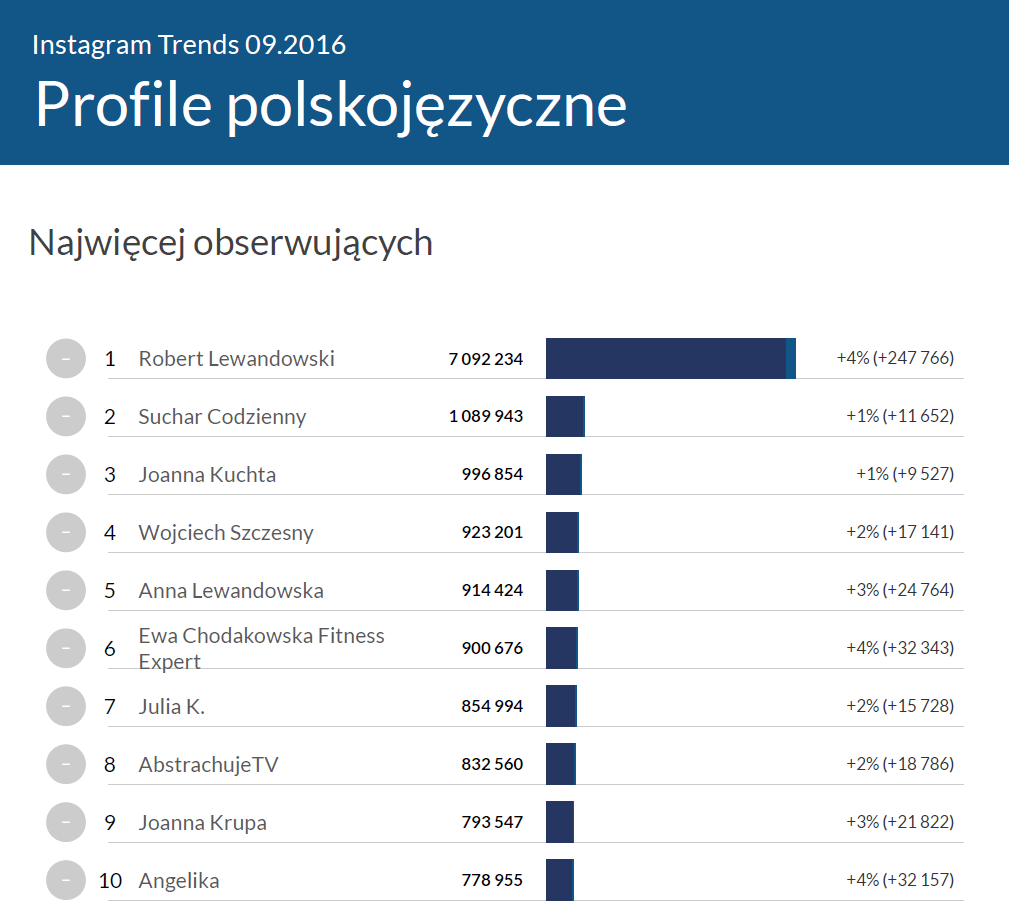Click Robert Lewandowski's follower bar
This screenshot has width=1009, height=910.
pos(670,358)
